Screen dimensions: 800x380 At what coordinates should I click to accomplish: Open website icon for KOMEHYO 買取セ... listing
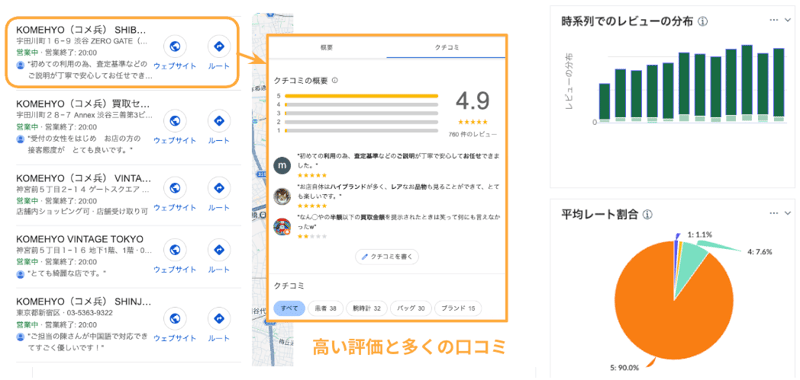pyautogui.click(x=175, y=121)
